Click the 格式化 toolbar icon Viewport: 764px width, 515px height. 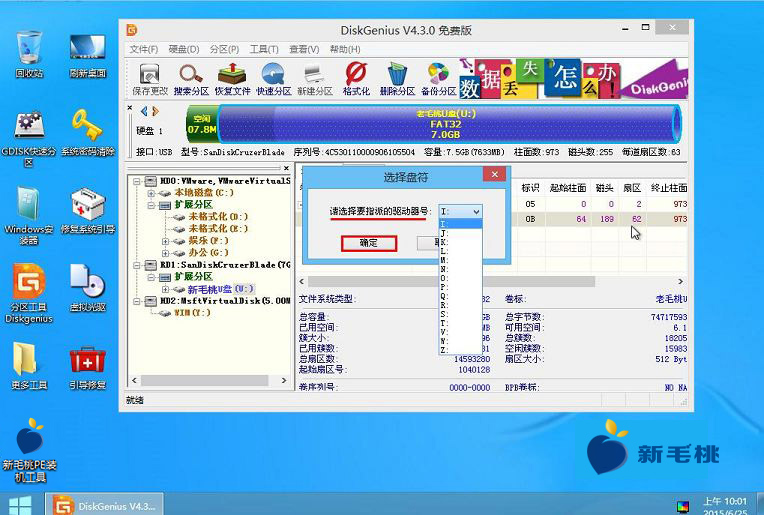click(x=356, y=79)
